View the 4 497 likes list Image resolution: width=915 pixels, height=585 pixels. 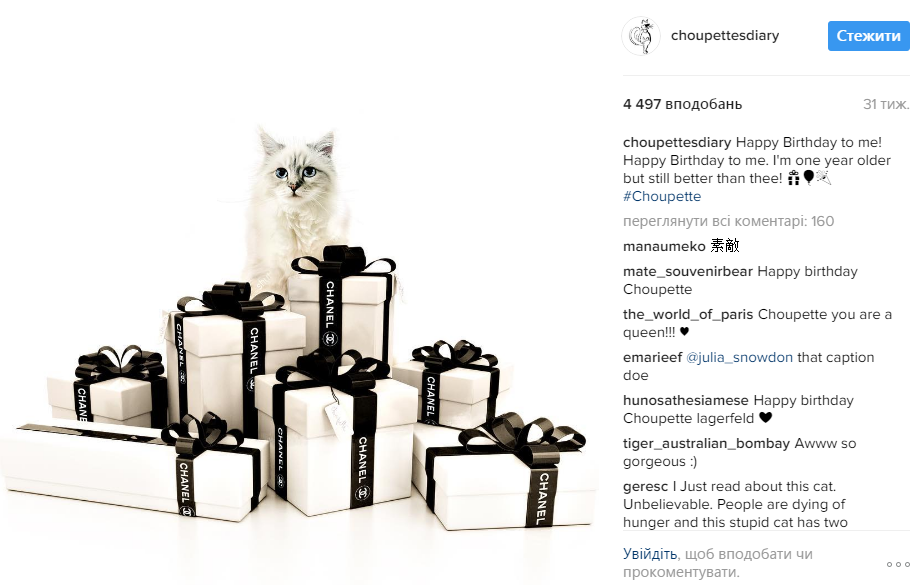tap(682, 105)
